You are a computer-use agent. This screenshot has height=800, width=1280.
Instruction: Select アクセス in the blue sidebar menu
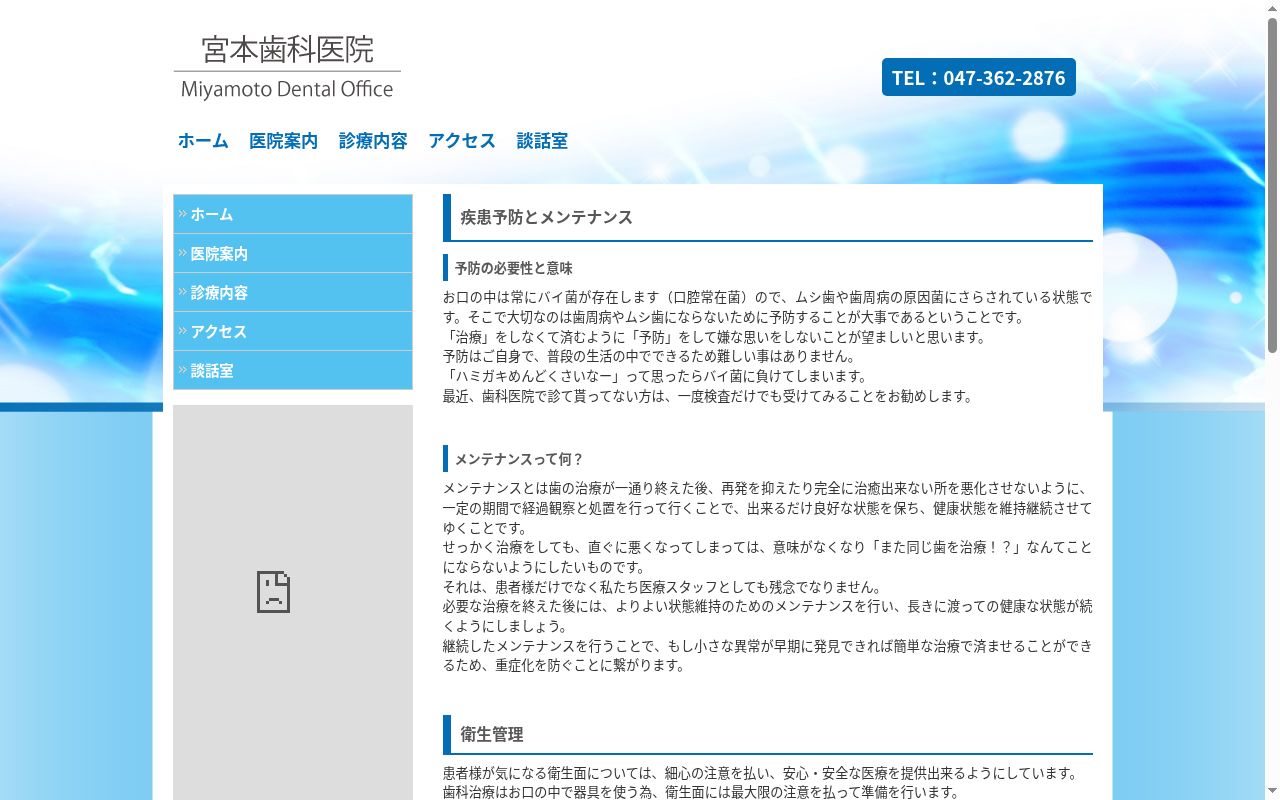point(293,331)
